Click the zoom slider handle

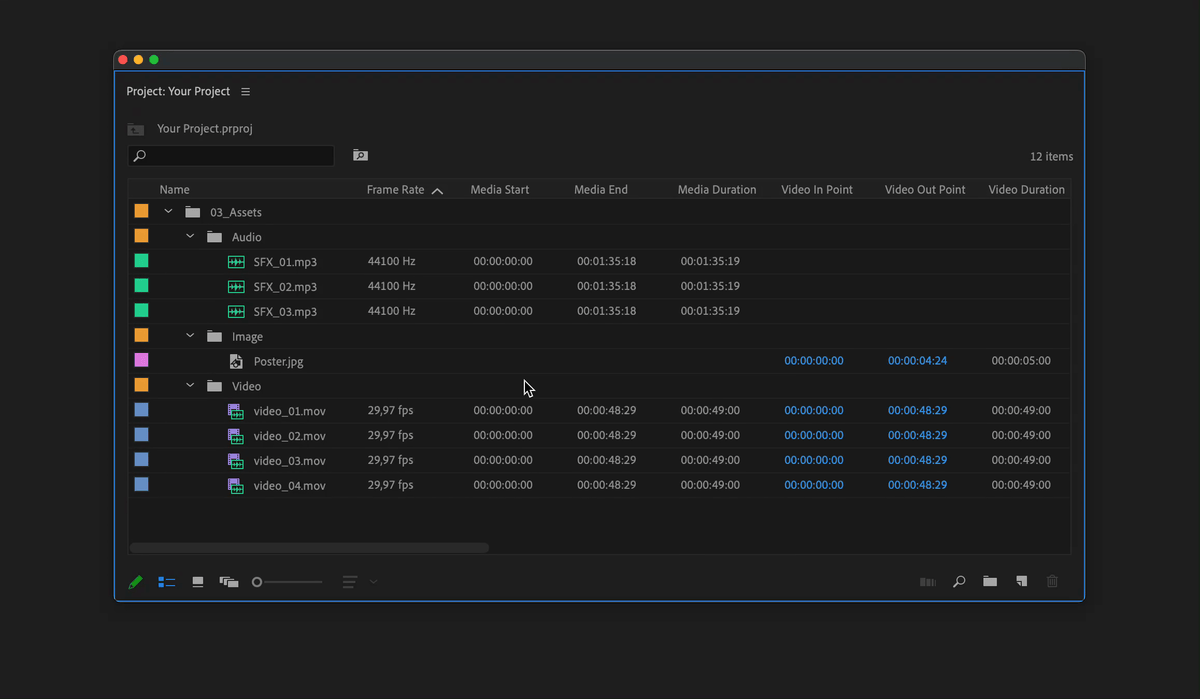(x=257, y=582)
